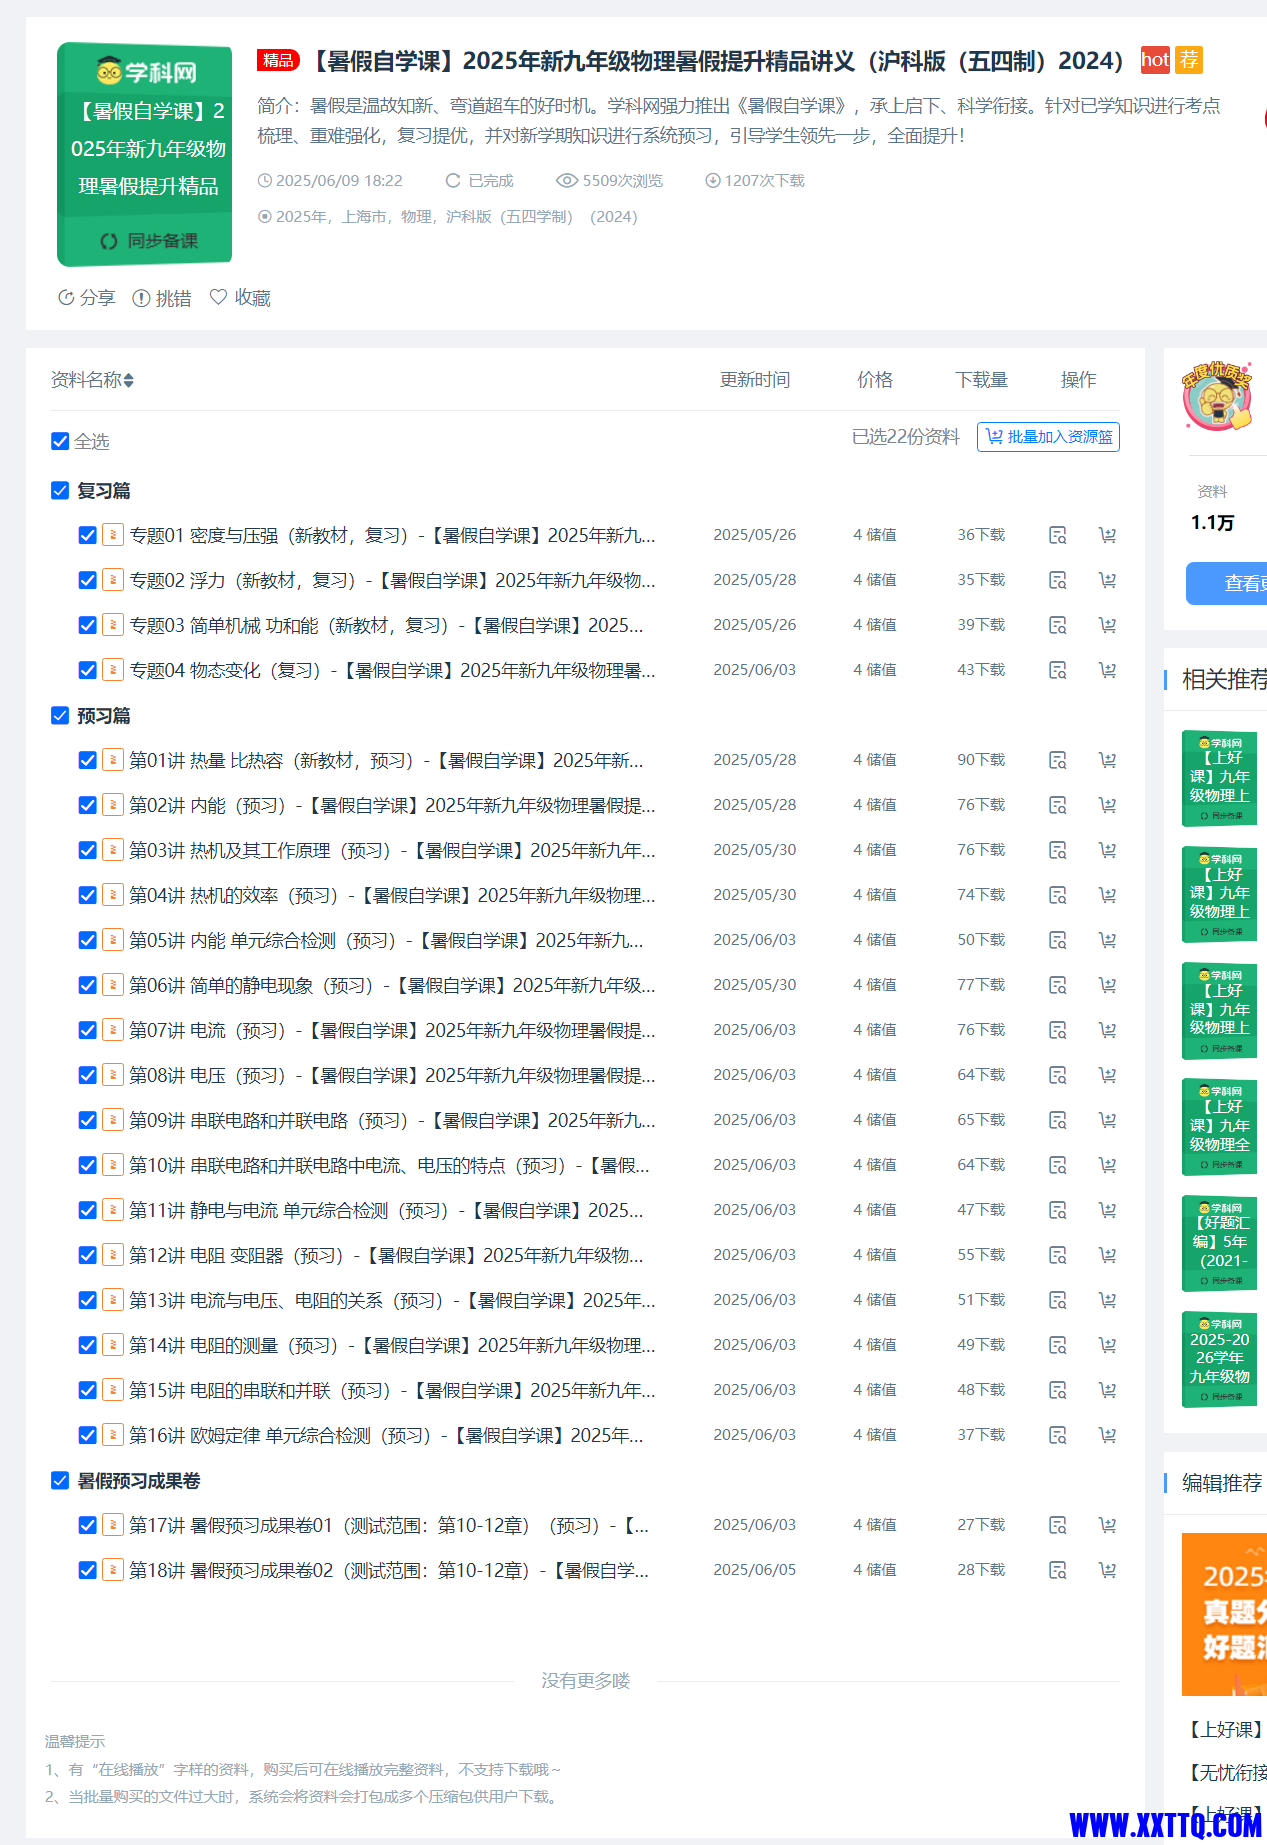Add 第18讲 暑假预习成果卷02 to basket

(x=1107, y=1570)
